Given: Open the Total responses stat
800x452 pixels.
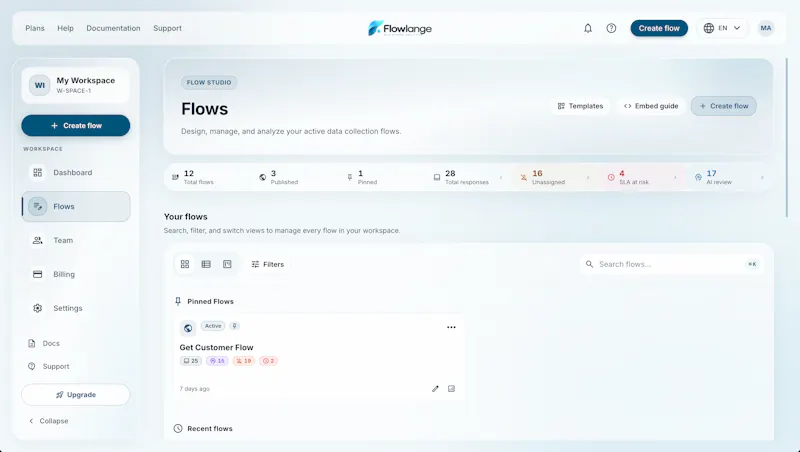Looking at the screenshot, I should [x=467, y=177].
